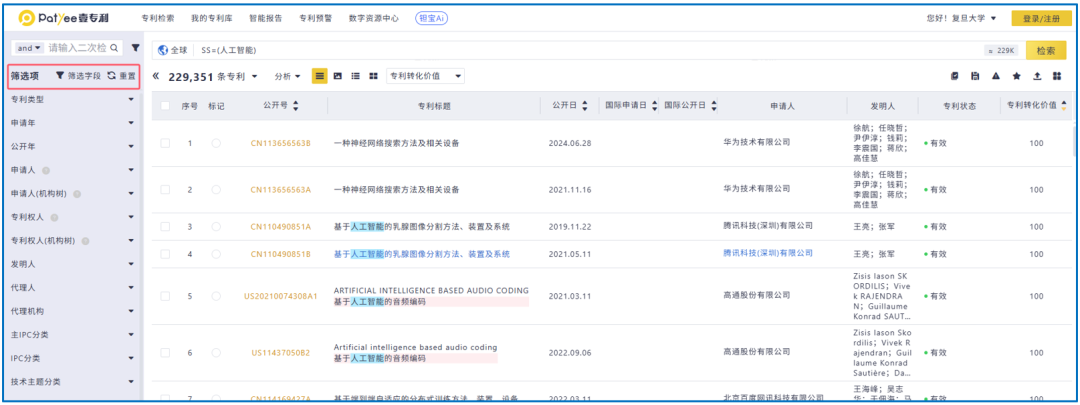Click the funnel filter icon beside secondary search
This screenshot has width=1080, height=405.
coord(135,48)
